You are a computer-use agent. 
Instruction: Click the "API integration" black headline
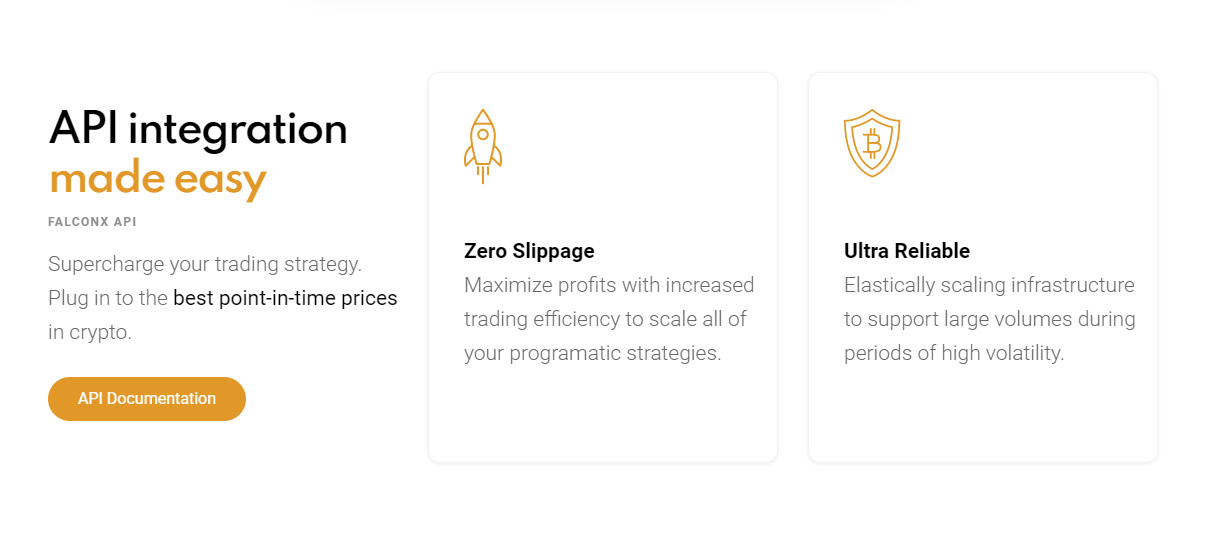[x=198, y=129]
